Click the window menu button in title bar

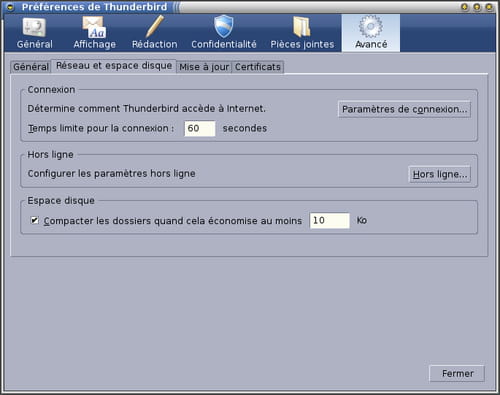[11, 7]
